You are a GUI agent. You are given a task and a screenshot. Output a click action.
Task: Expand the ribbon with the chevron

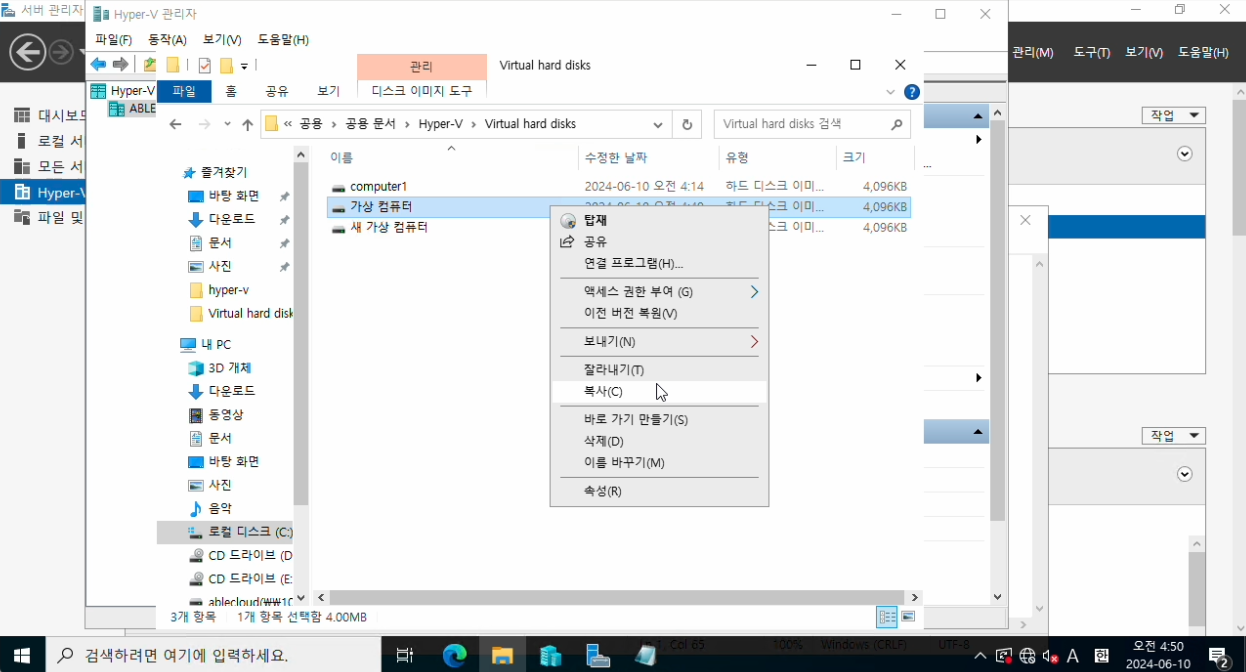click(x=891, y=92)
